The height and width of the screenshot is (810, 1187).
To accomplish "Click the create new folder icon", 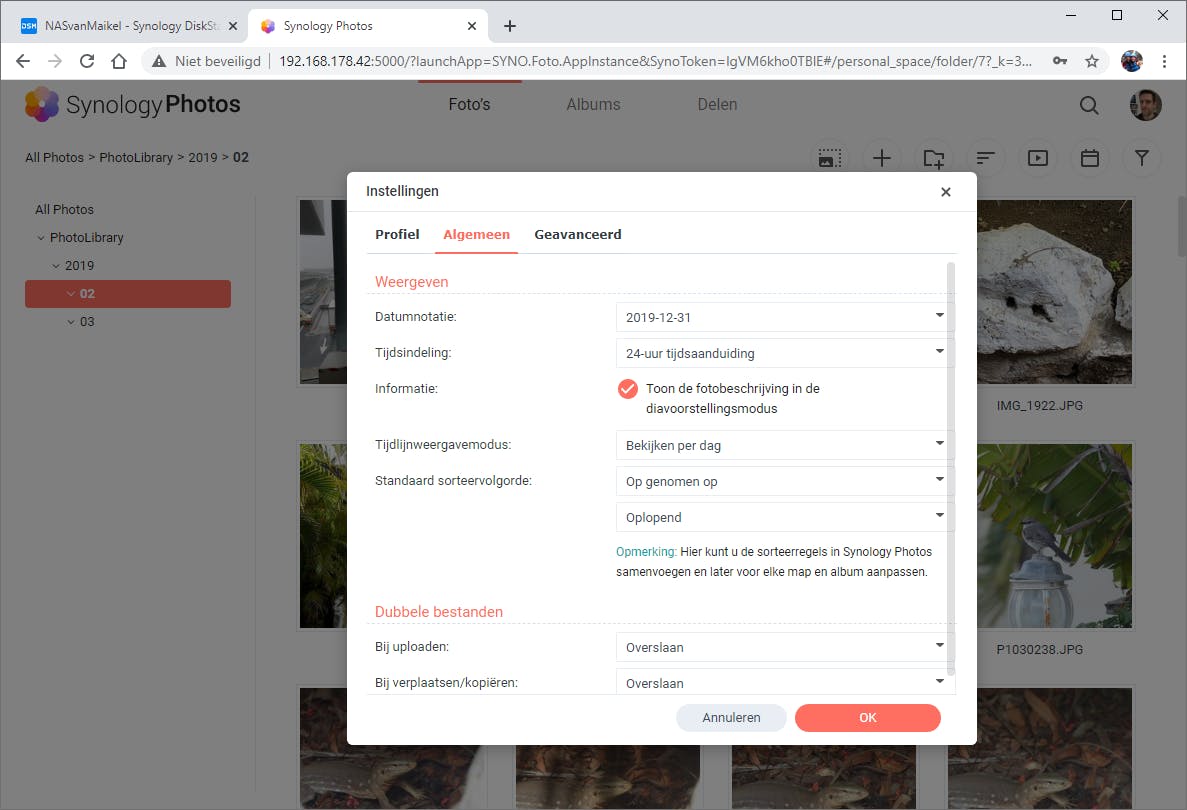I will [x=933, y=158].
